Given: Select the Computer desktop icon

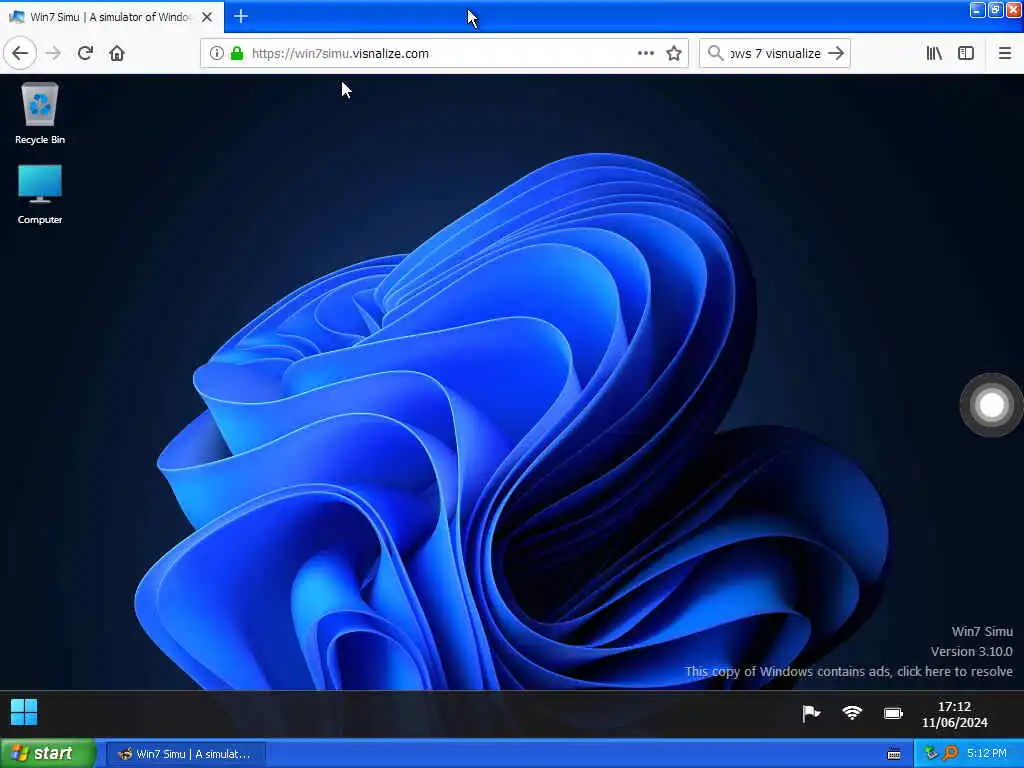Looking at the screenshot, I should [40, 194].
